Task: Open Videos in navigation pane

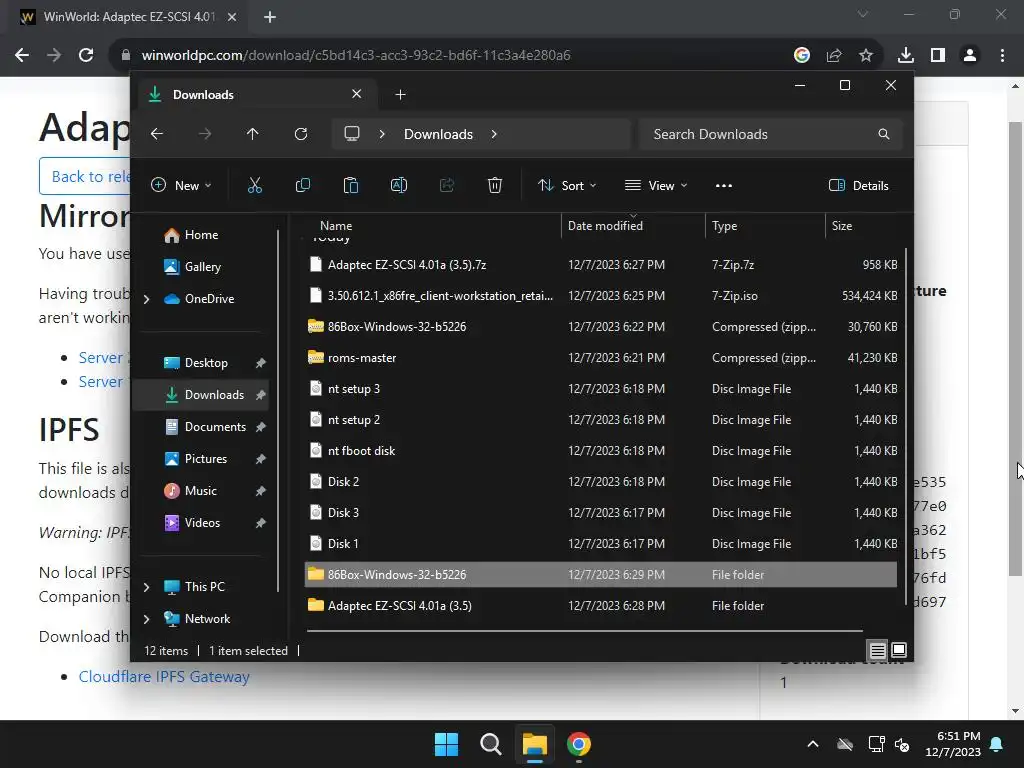Action: pyautogui.click(x=202, y=523)
